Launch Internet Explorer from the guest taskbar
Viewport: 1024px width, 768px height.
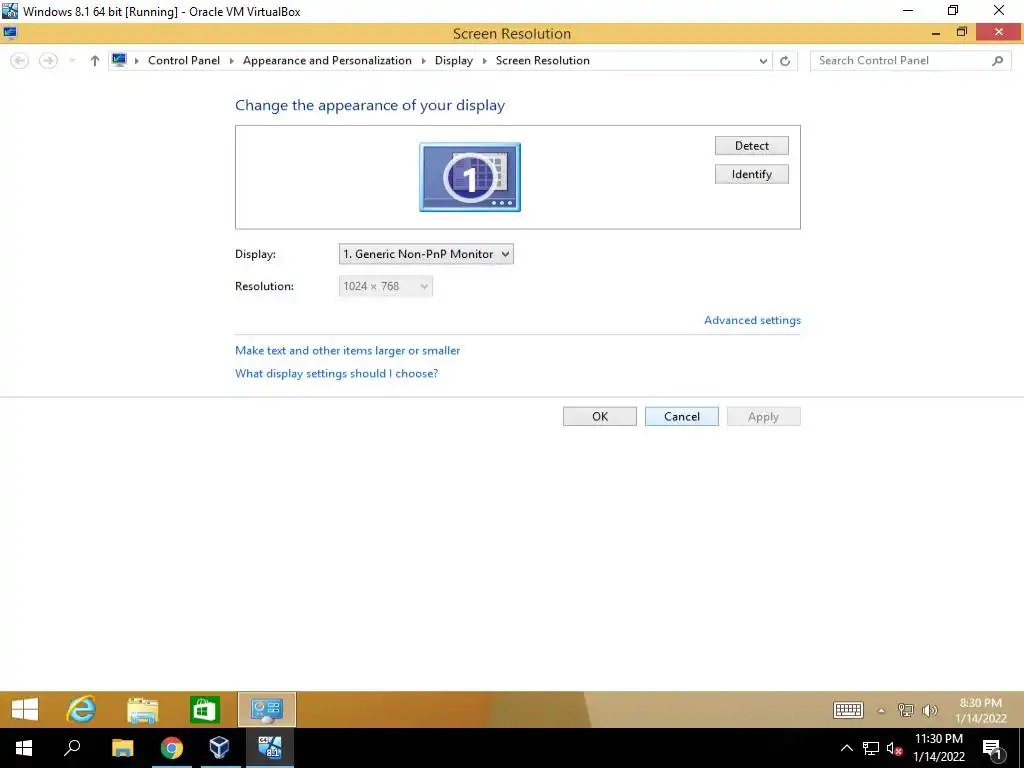pos(81,709)
